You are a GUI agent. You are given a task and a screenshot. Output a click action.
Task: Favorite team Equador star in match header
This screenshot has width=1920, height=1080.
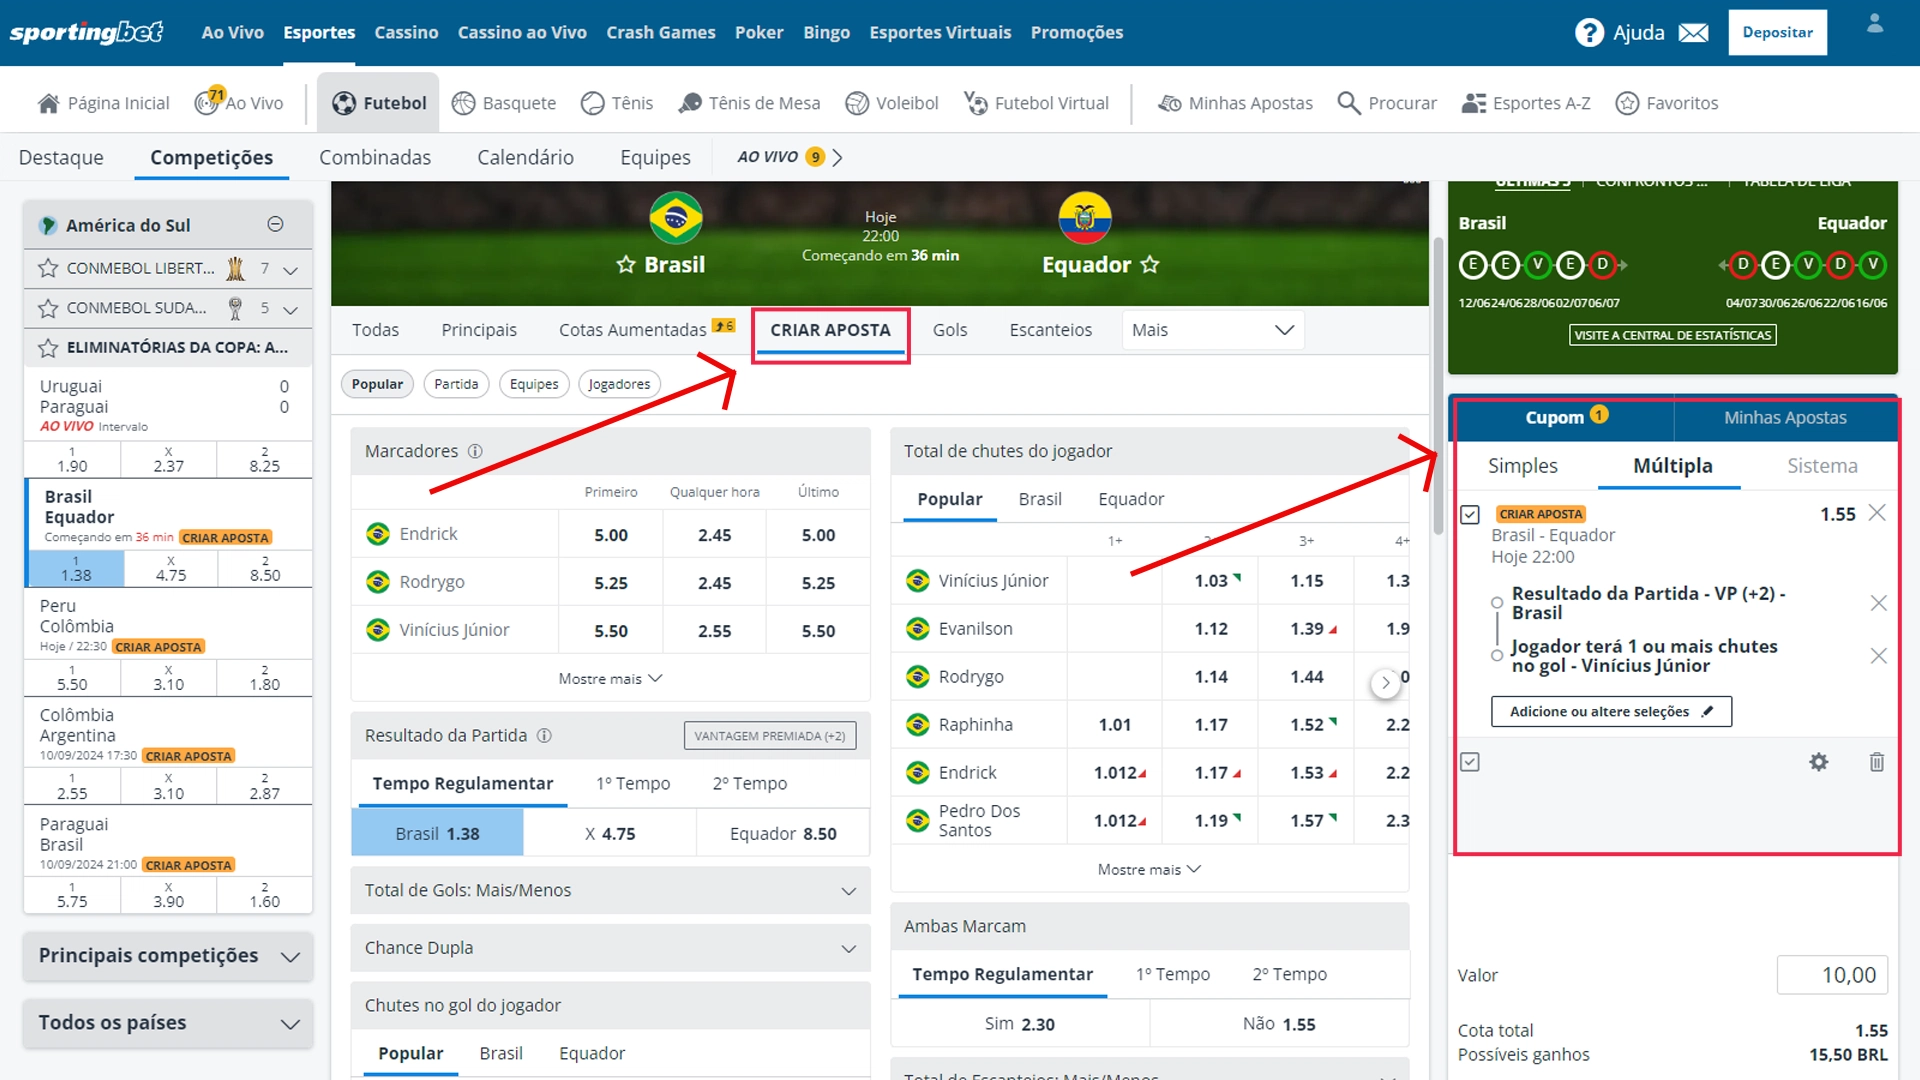(1150, 264)
